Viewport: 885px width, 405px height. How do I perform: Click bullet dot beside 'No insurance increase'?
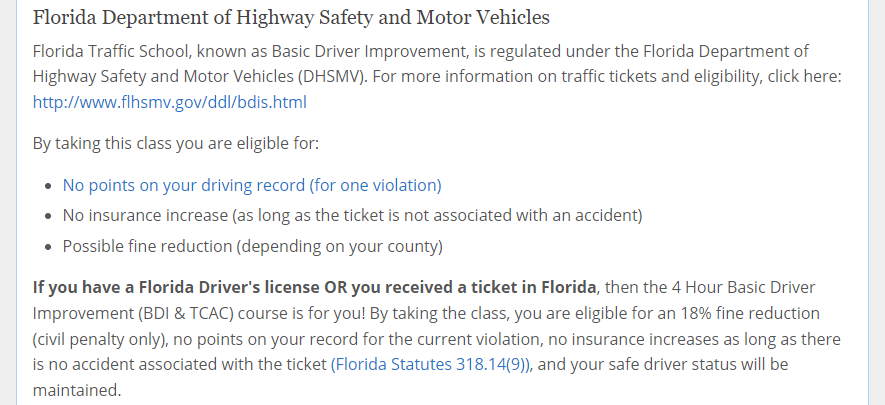[50, 216]
